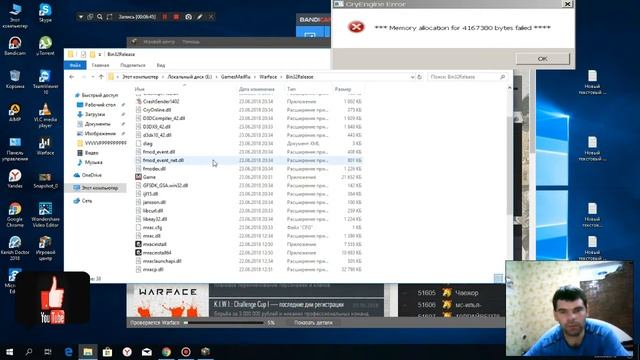Open the Snapshot_0 desktop file
The width and height of the screenshot is (640, 360).
tap(45, 180)
